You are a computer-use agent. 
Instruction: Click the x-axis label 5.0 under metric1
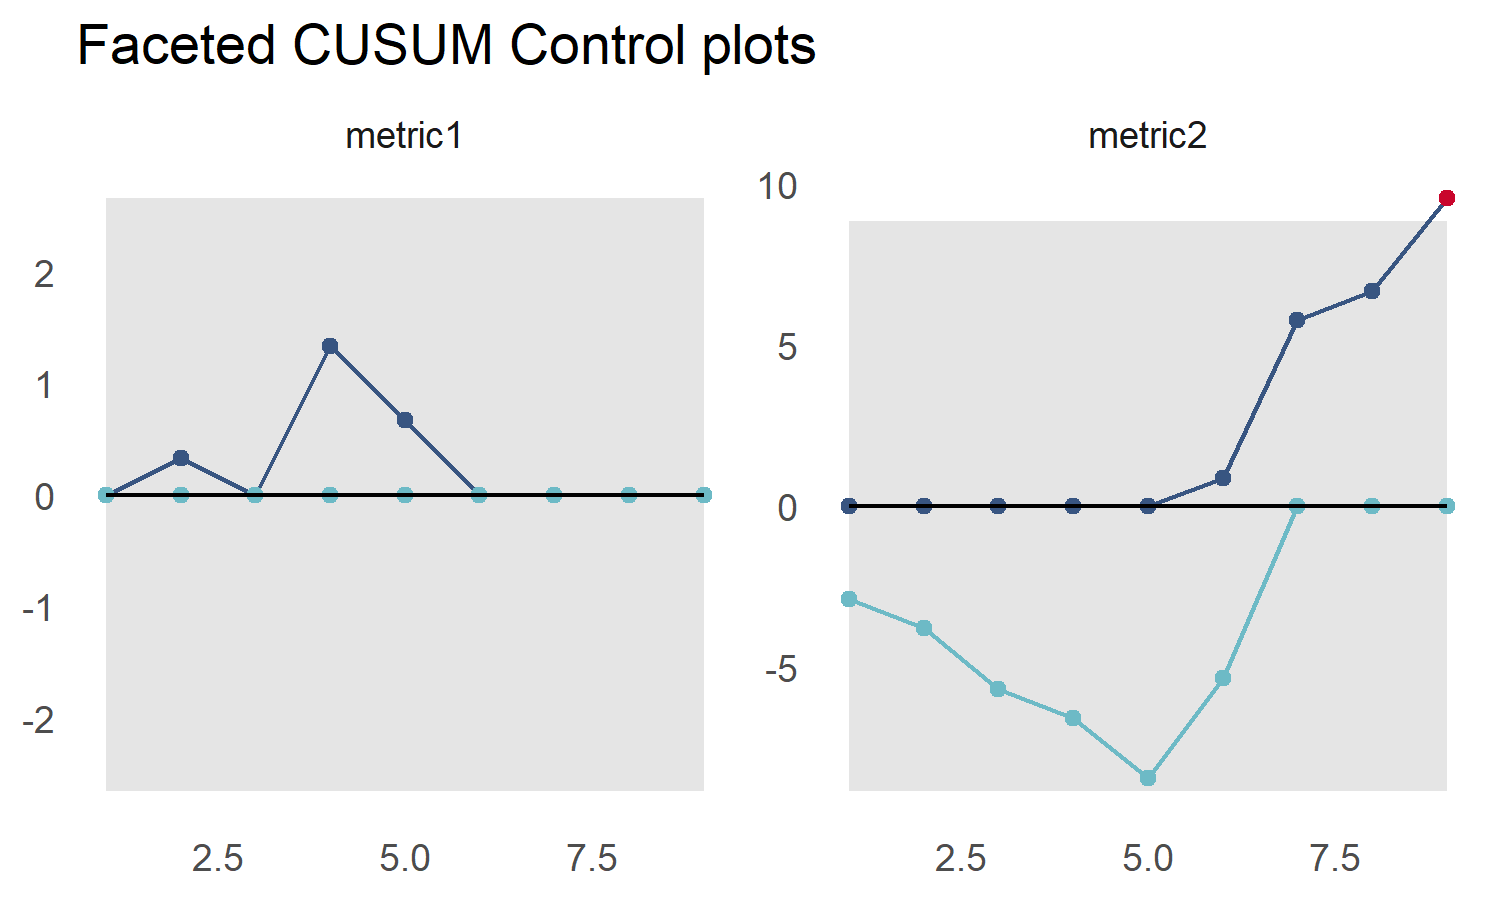(x=405, y=858)
